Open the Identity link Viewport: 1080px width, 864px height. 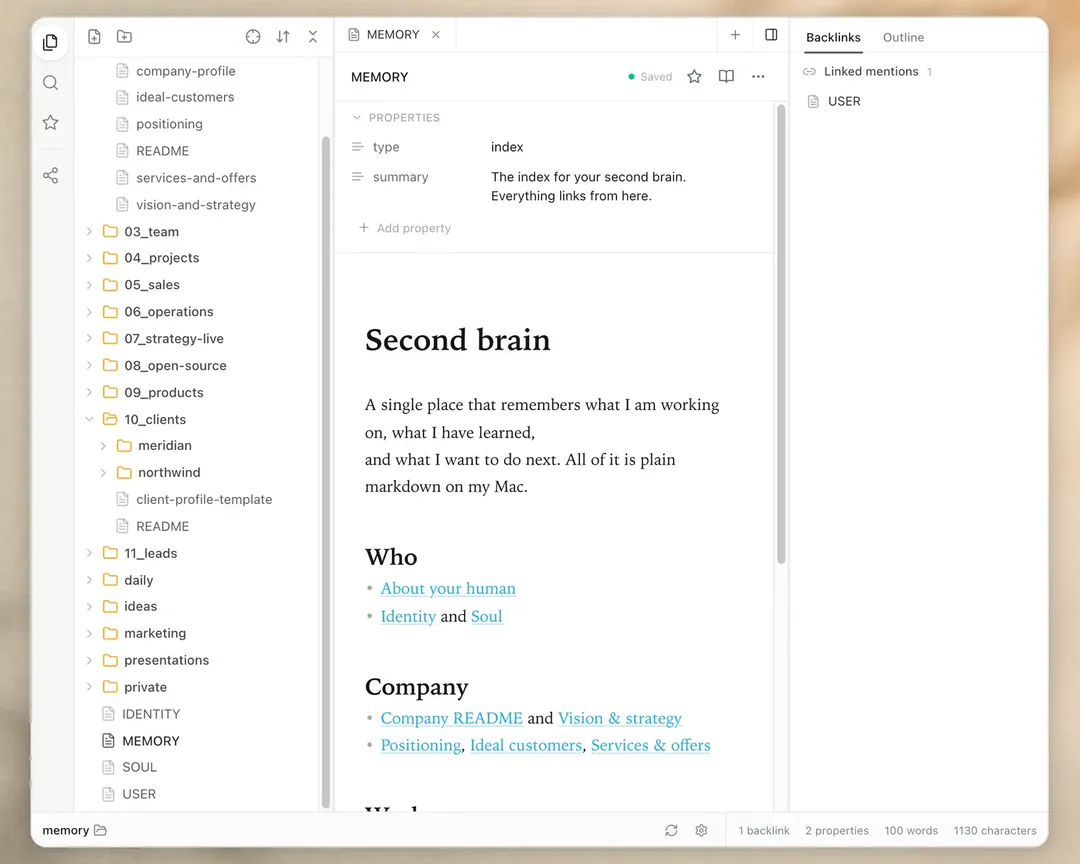(408, 616)
